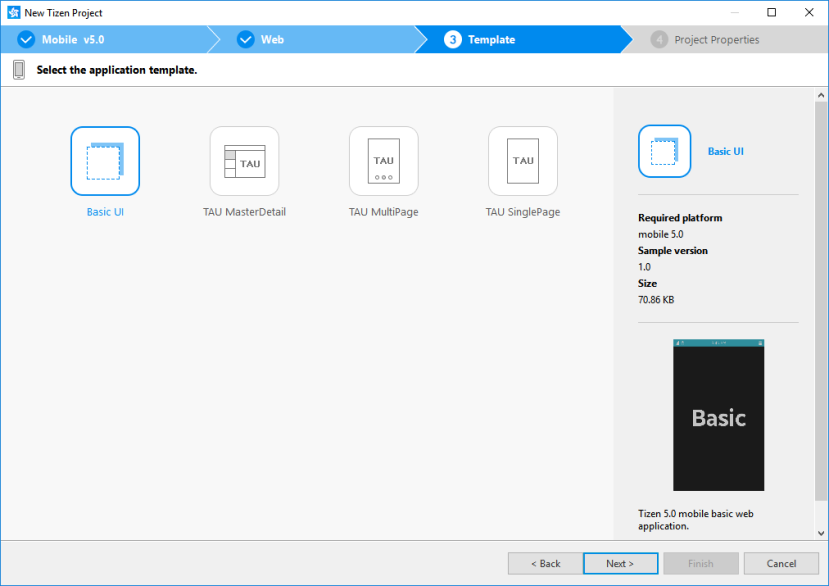The image size is (829, 586).
Task: Click the disabled Finish button
Action: 701,563
